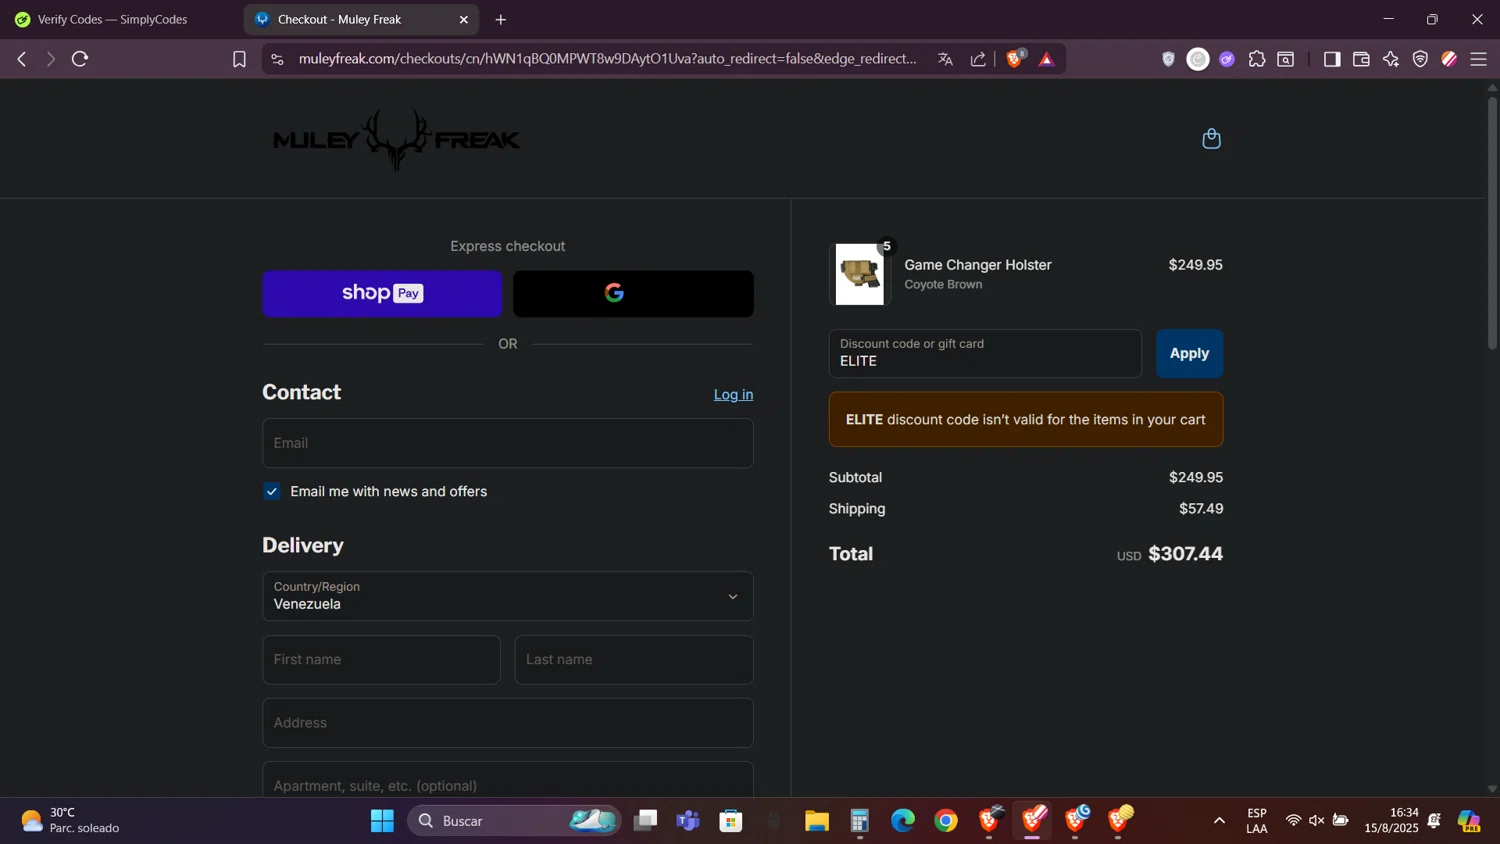Click the Log in link
Viewport: 1500px width, 844px height.
point(733,395)
